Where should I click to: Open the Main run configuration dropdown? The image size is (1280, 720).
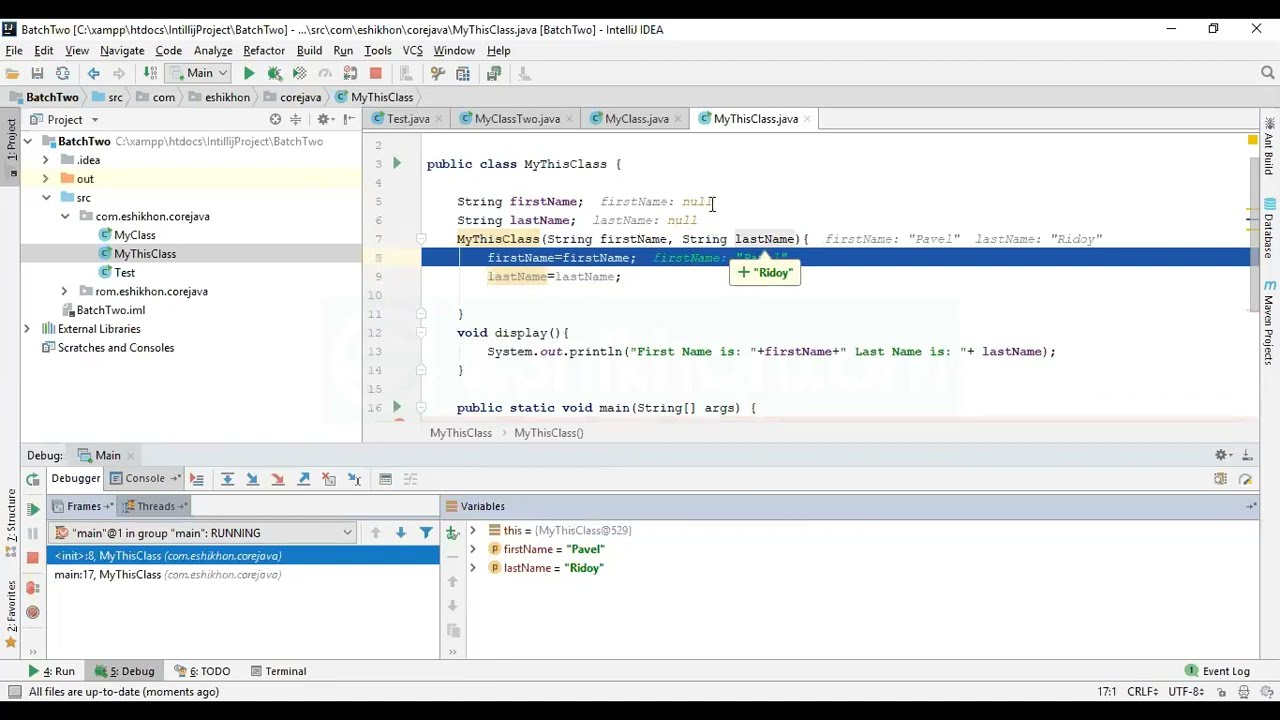(199, 73)
